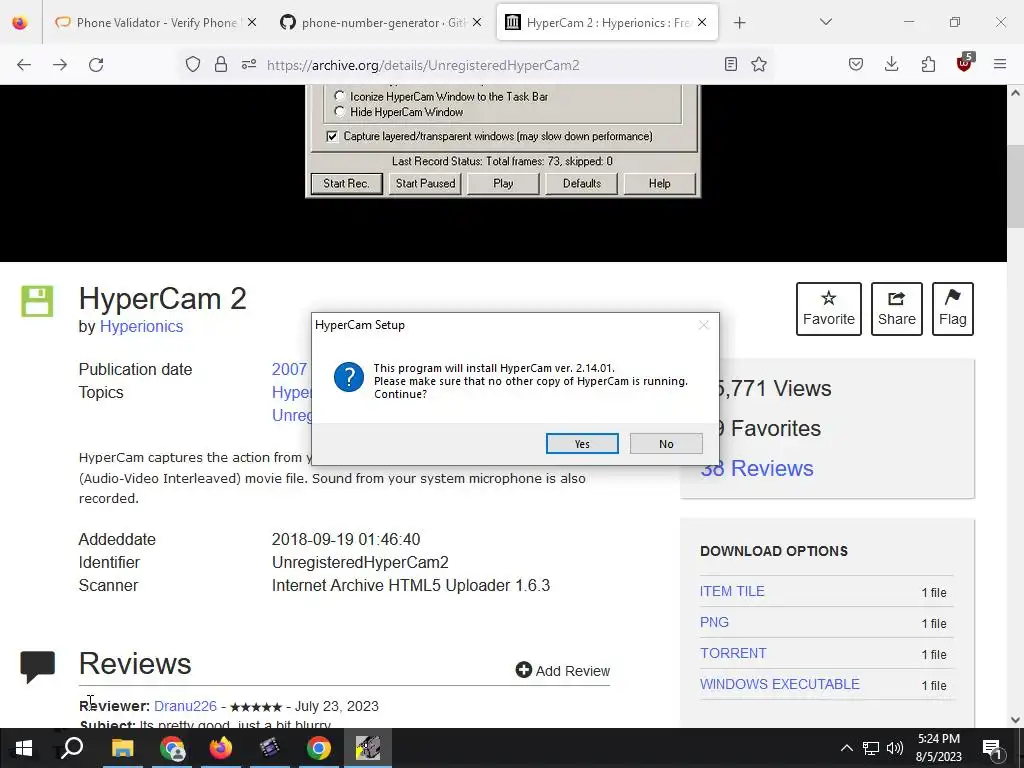Image resolution: width=1024 pixels, height=768 pixels.
Task: Download the WINDOWS EXECUTABLE file
Action: click(x=780, y=684)
